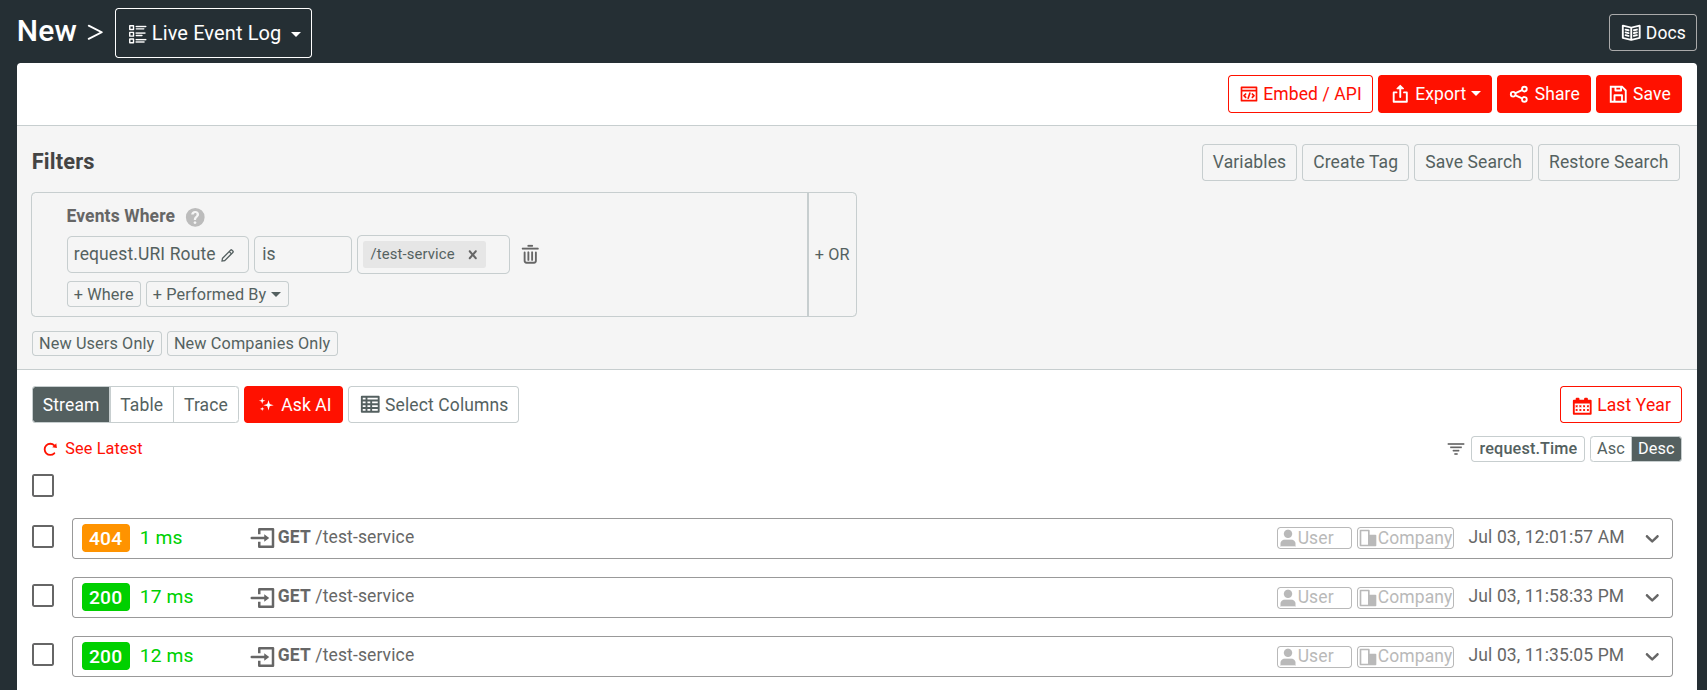Switch to the Trace view tab
The image size is (1707, 690).
(x=206, y=405)
